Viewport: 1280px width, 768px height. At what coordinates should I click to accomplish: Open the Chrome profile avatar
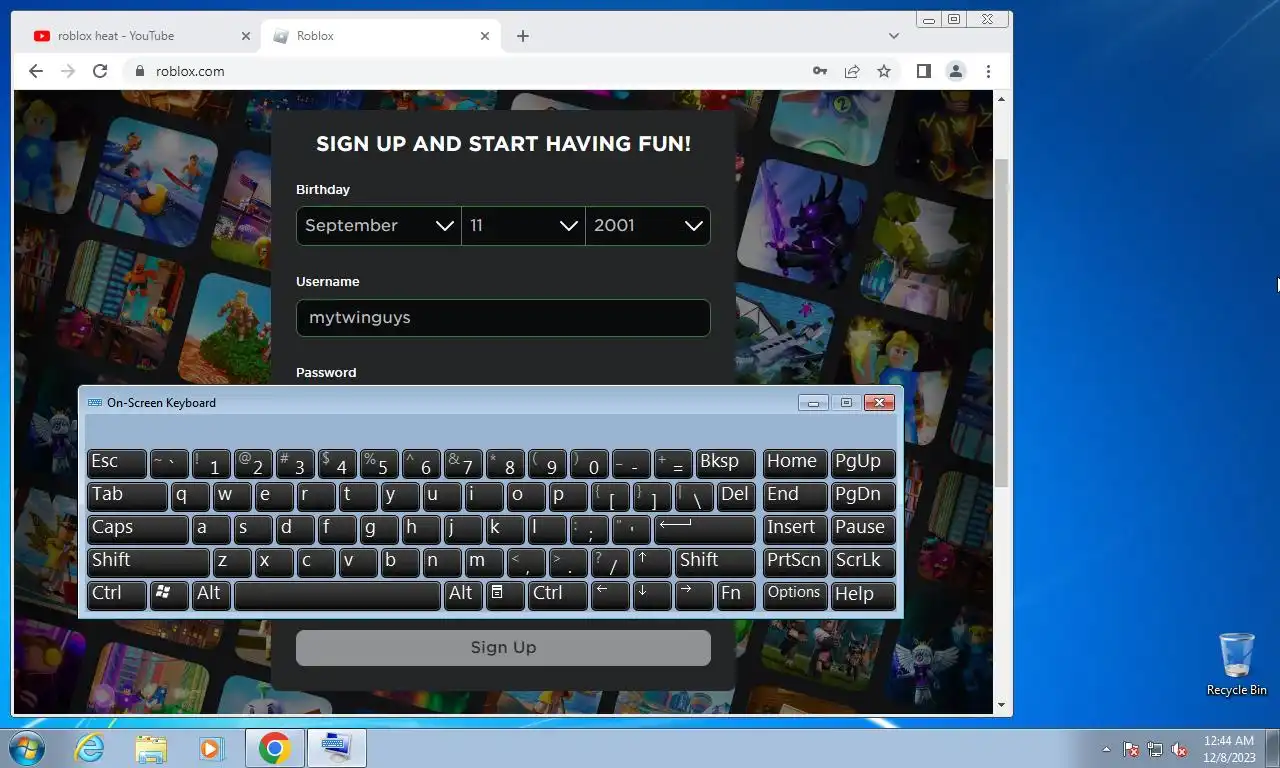pos(956,71)
